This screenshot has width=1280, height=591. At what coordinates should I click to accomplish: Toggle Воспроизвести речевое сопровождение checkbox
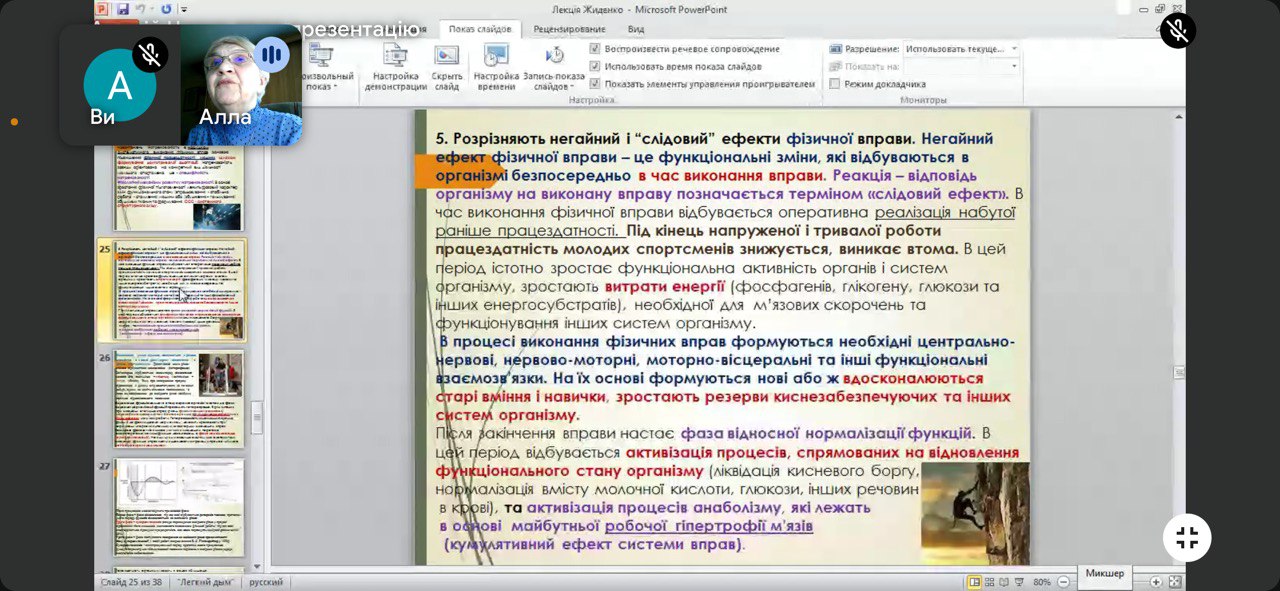pyautogui.click(x=595, y=49)
